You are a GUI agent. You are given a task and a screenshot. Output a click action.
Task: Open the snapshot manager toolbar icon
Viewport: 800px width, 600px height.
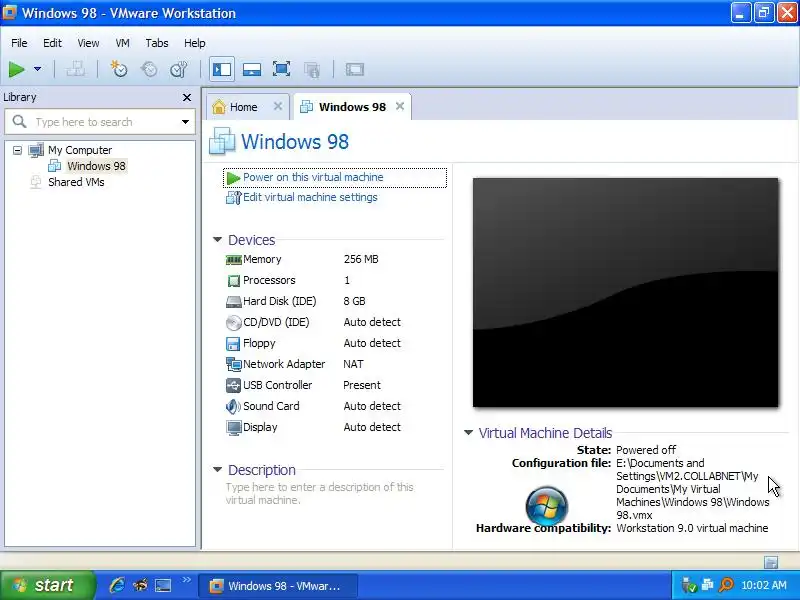point(179,69)
